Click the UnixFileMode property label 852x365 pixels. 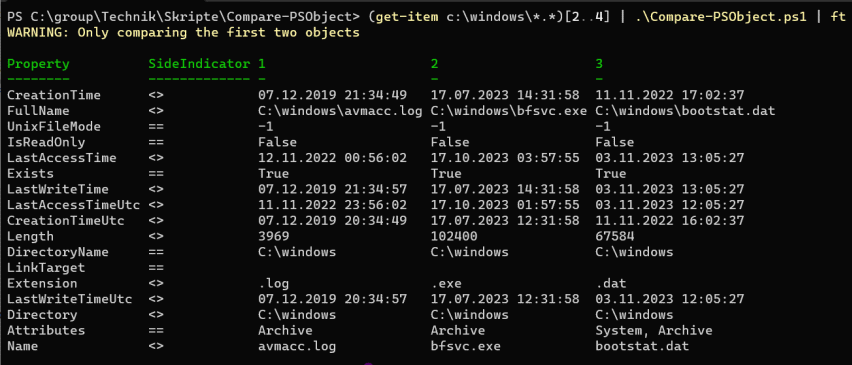(x=54, y=127)
